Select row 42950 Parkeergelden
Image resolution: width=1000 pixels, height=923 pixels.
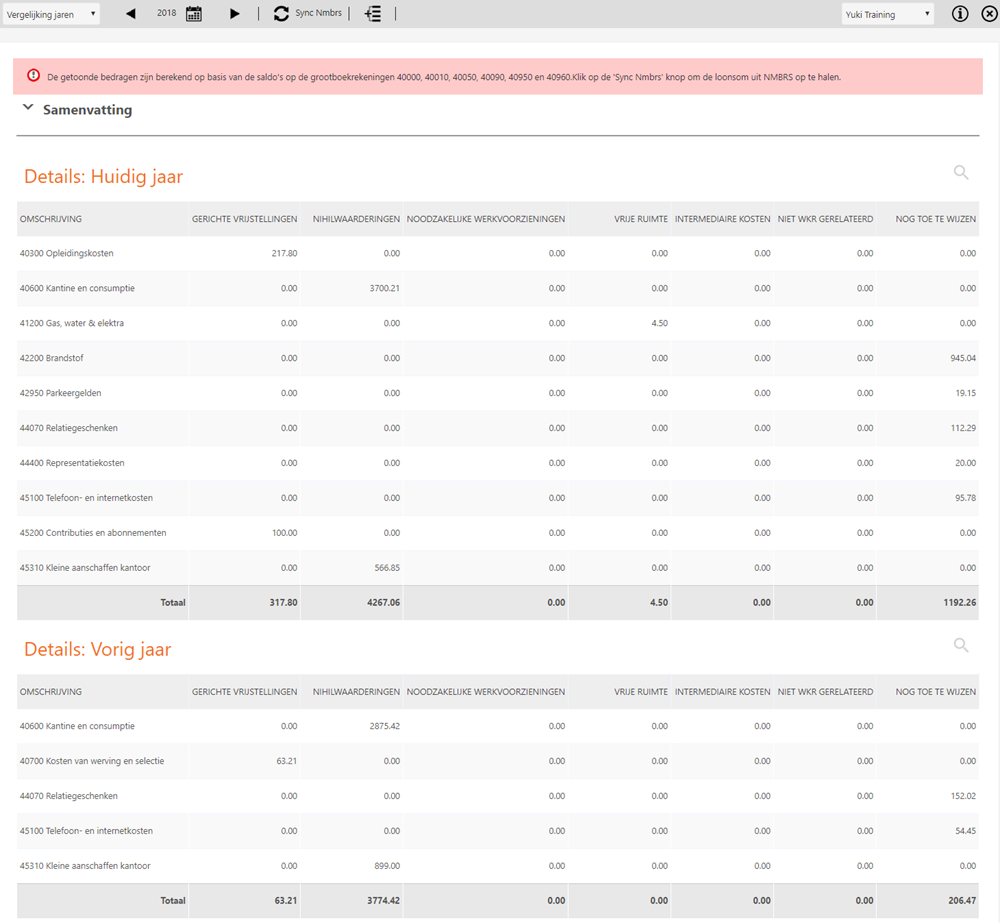point(497,393)
